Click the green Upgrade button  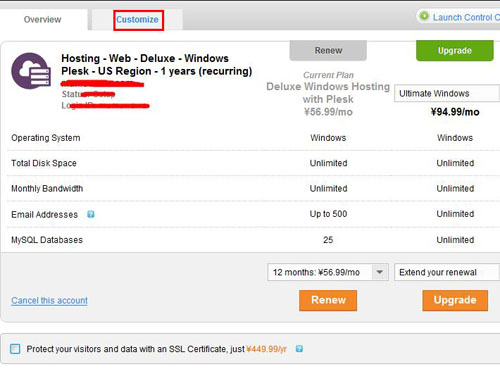point(455,50)
